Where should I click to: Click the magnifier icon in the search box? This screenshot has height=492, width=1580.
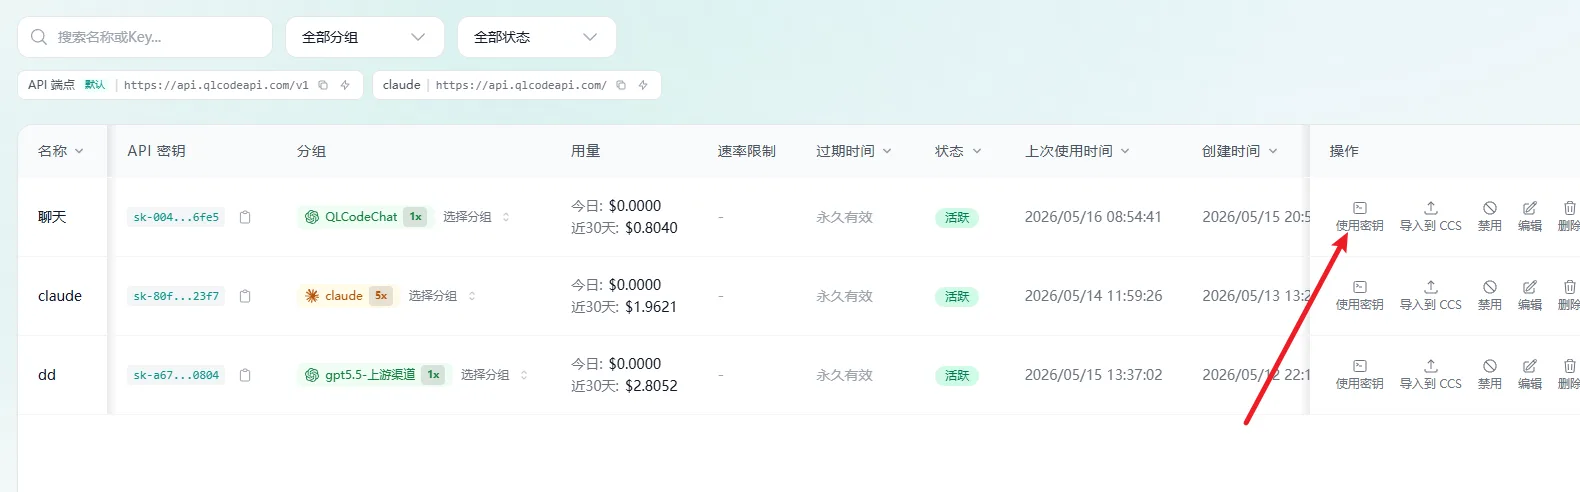click(39, 37)
